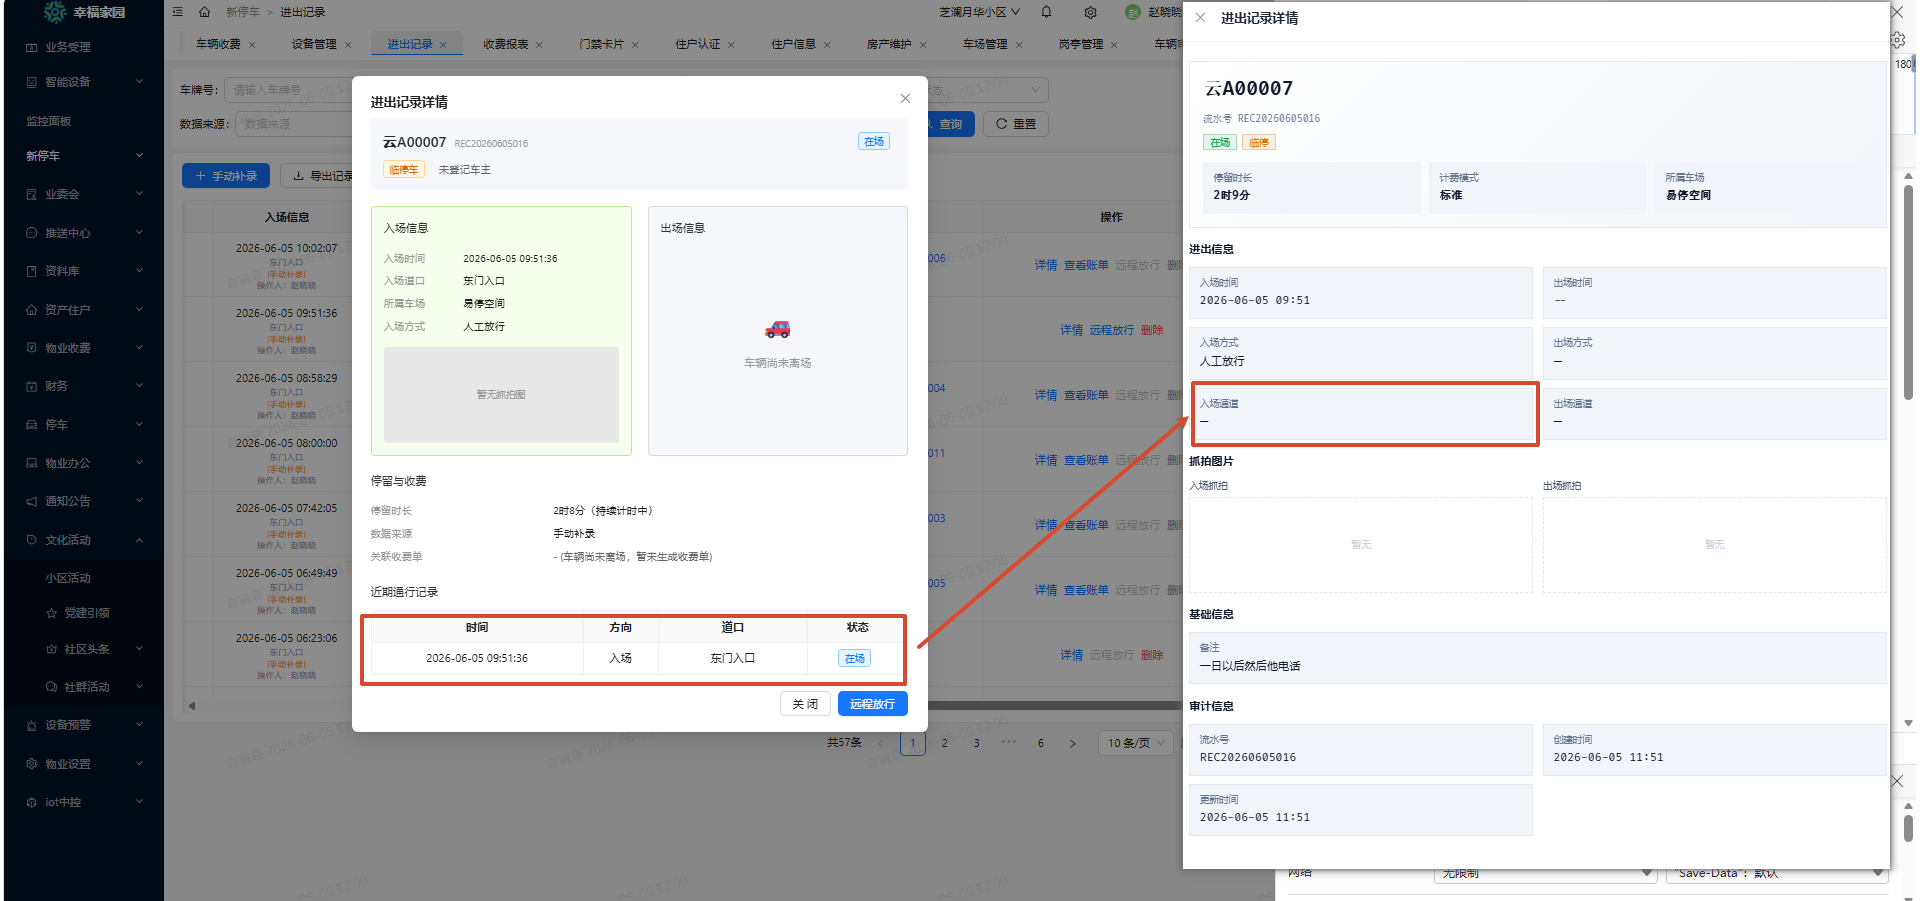1920x901 pixels.
Task: Click 远程放行 link in the 09:51:36 row
Action: coord(1112,330)
